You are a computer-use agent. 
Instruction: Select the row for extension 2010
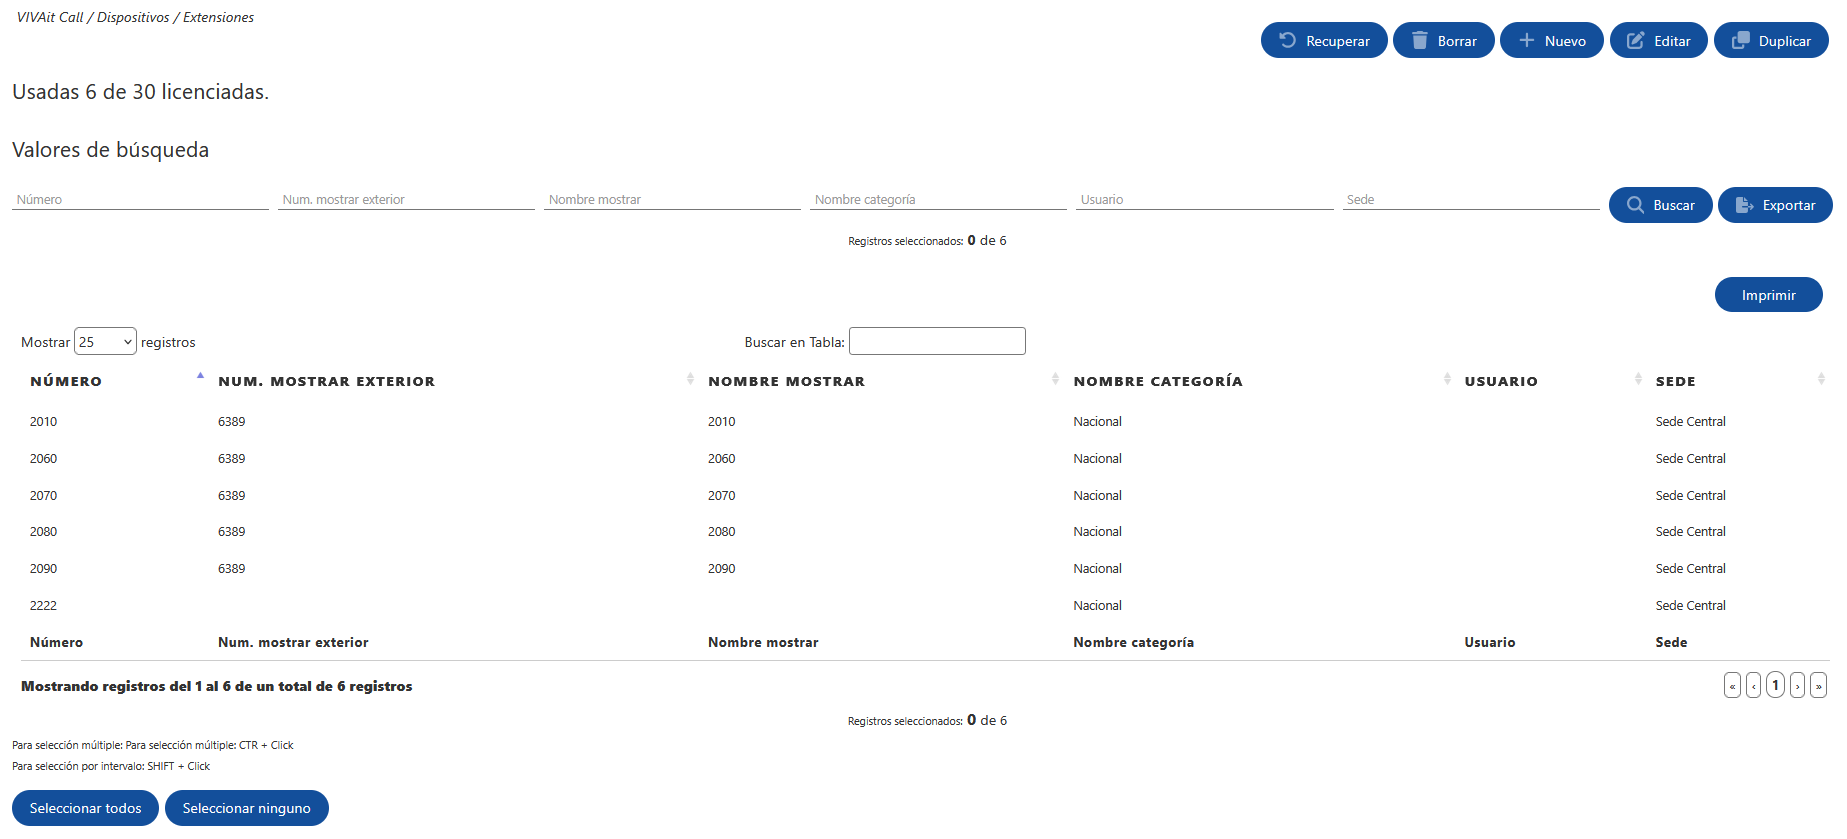(925, 421)
